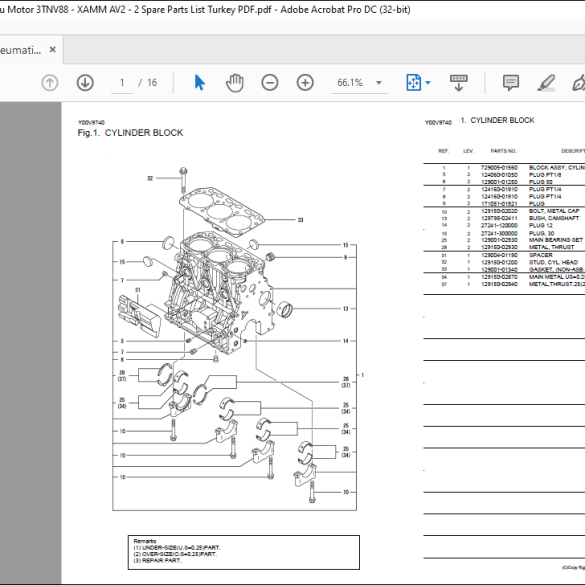Zoom out with the minus icon
Image resolution: width=585 pixels, height=585 pixels.
tap(270, 82)
